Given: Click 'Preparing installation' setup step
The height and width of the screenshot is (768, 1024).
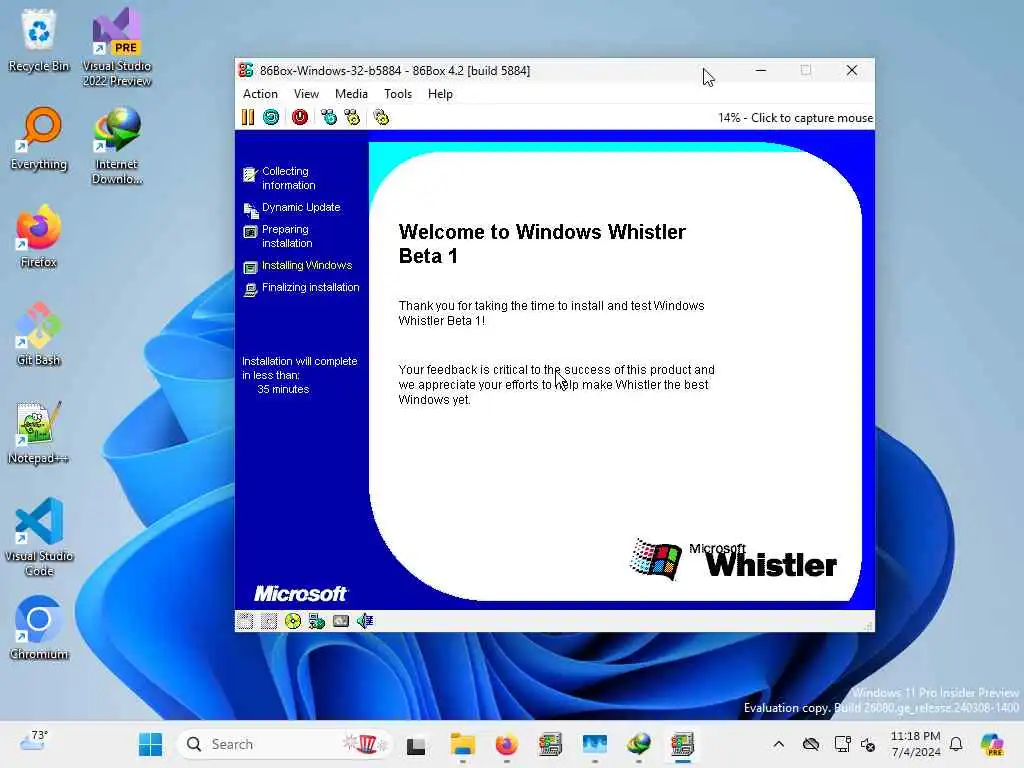Looking at the screenshot, I should point(287,236).
